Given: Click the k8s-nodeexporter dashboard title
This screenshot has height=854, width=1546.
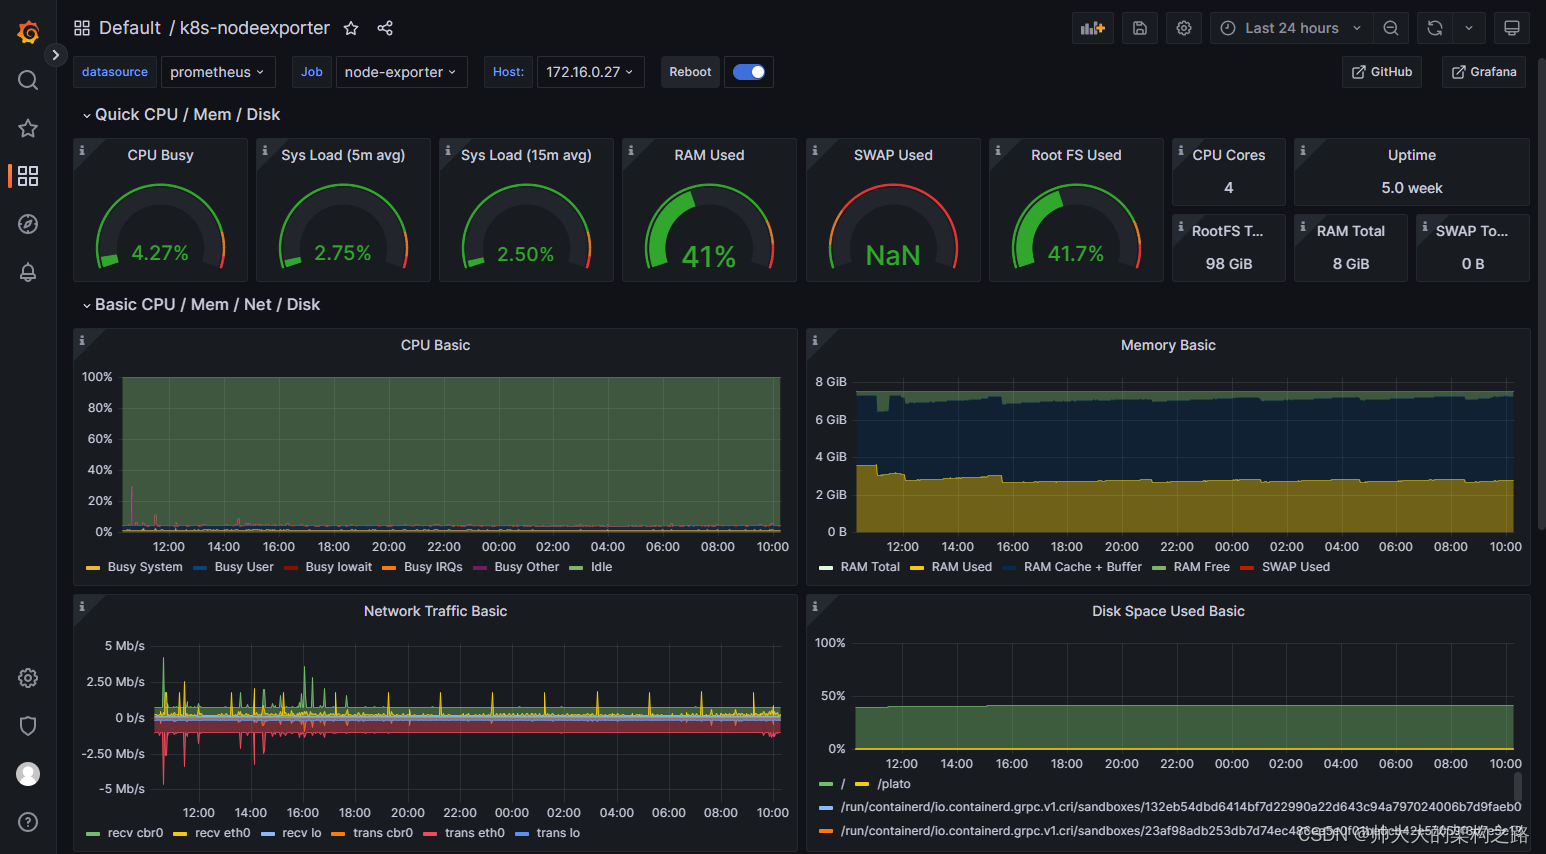Looking at the screenshot, I should pyautogui.click(x=255, y=28).
